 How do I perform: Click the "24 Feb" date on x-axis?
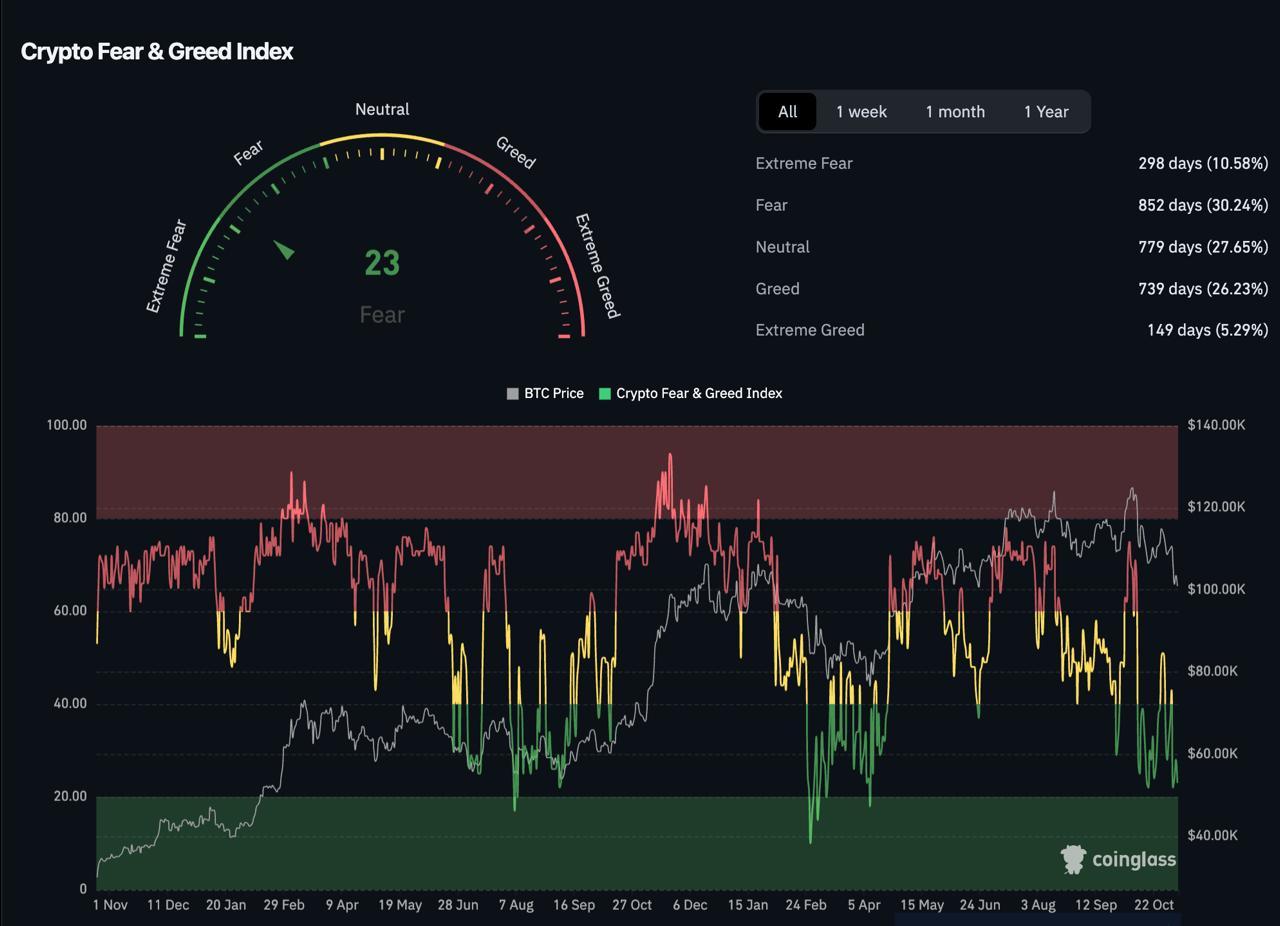tap(805, 905)
